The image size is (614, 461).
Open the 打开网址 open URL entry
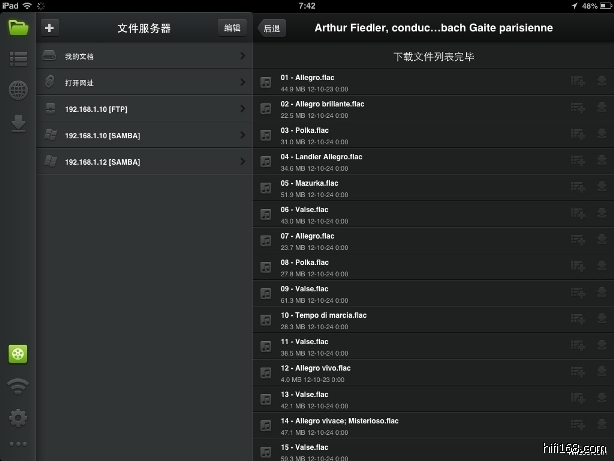pyautogui.click(x=140, y=82)
